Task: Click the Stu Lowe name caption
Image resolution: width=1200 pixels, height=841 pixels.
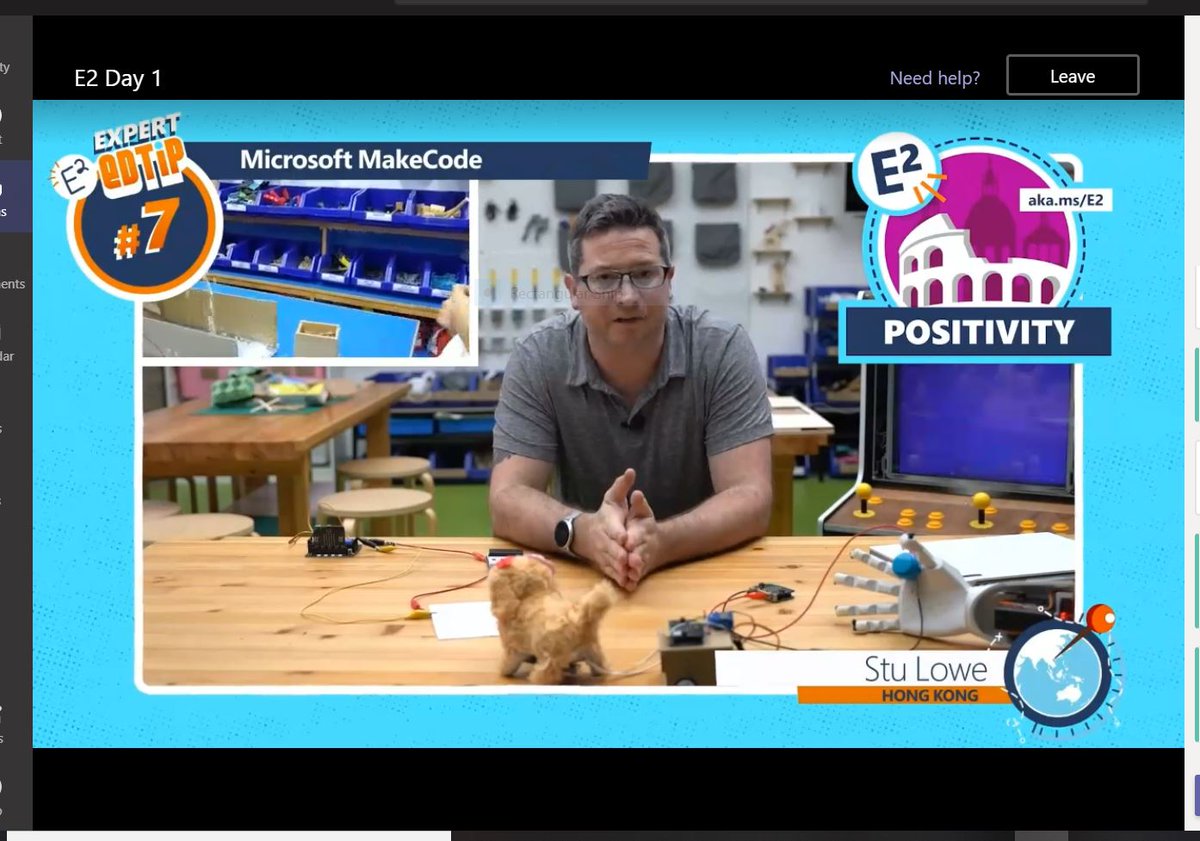Action: click(x=926, y=669)
